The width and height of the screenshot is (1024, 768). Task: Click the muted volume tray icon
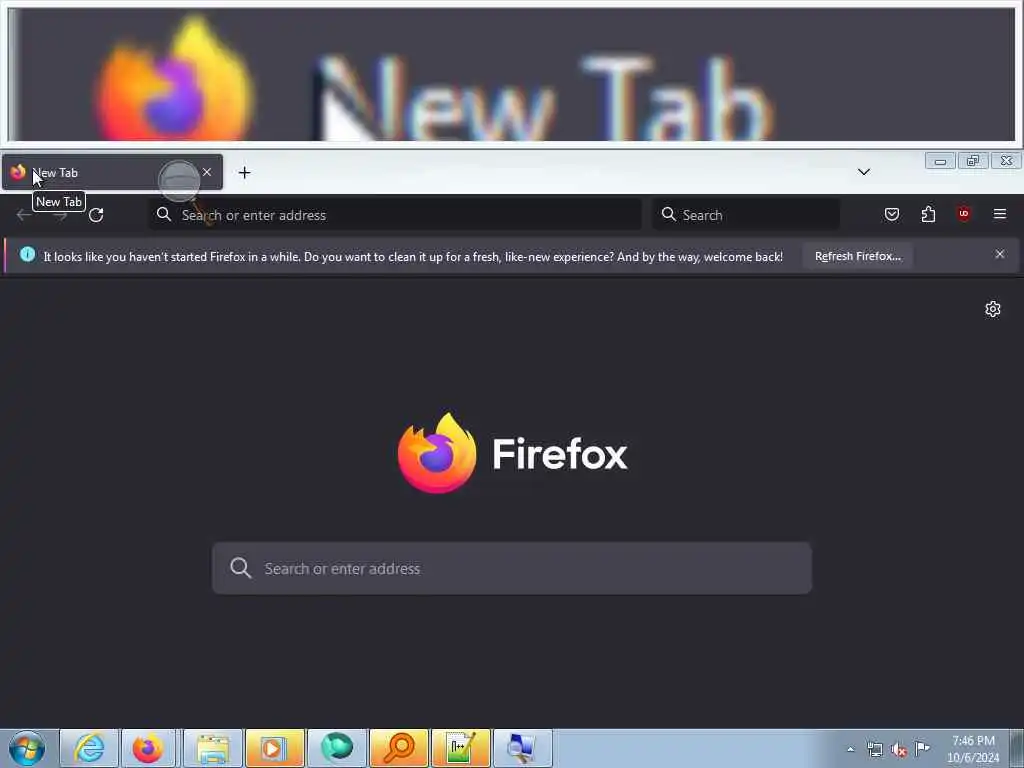coord(899,750)
